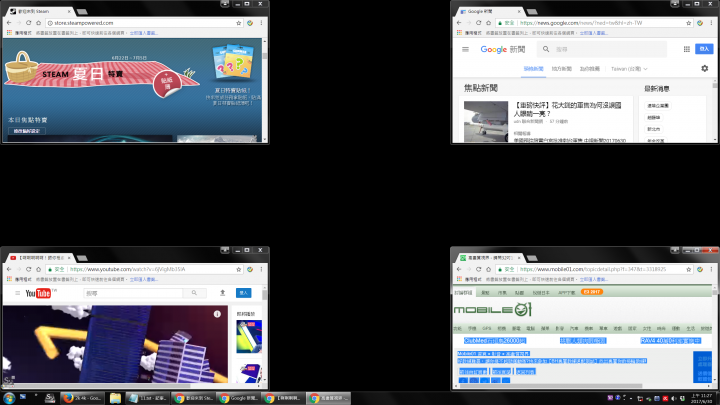Open Chrome menu in Google News window
Viewport: 720px width, 405px height.
[711, 22]
